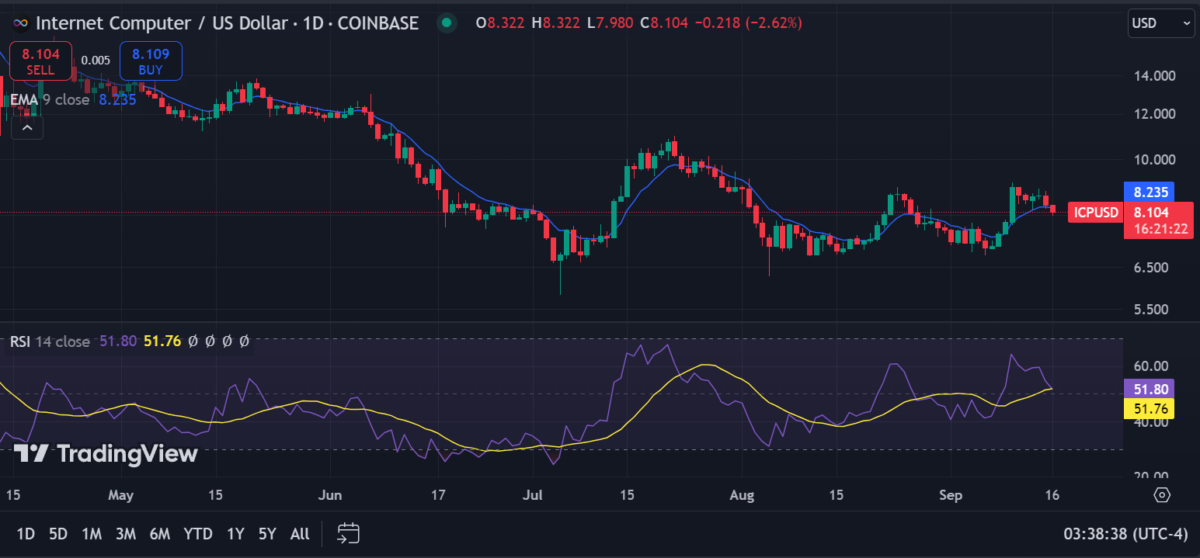Click the green market status dot
Screen dimensions: 1200x558
[x=447, y=22]
